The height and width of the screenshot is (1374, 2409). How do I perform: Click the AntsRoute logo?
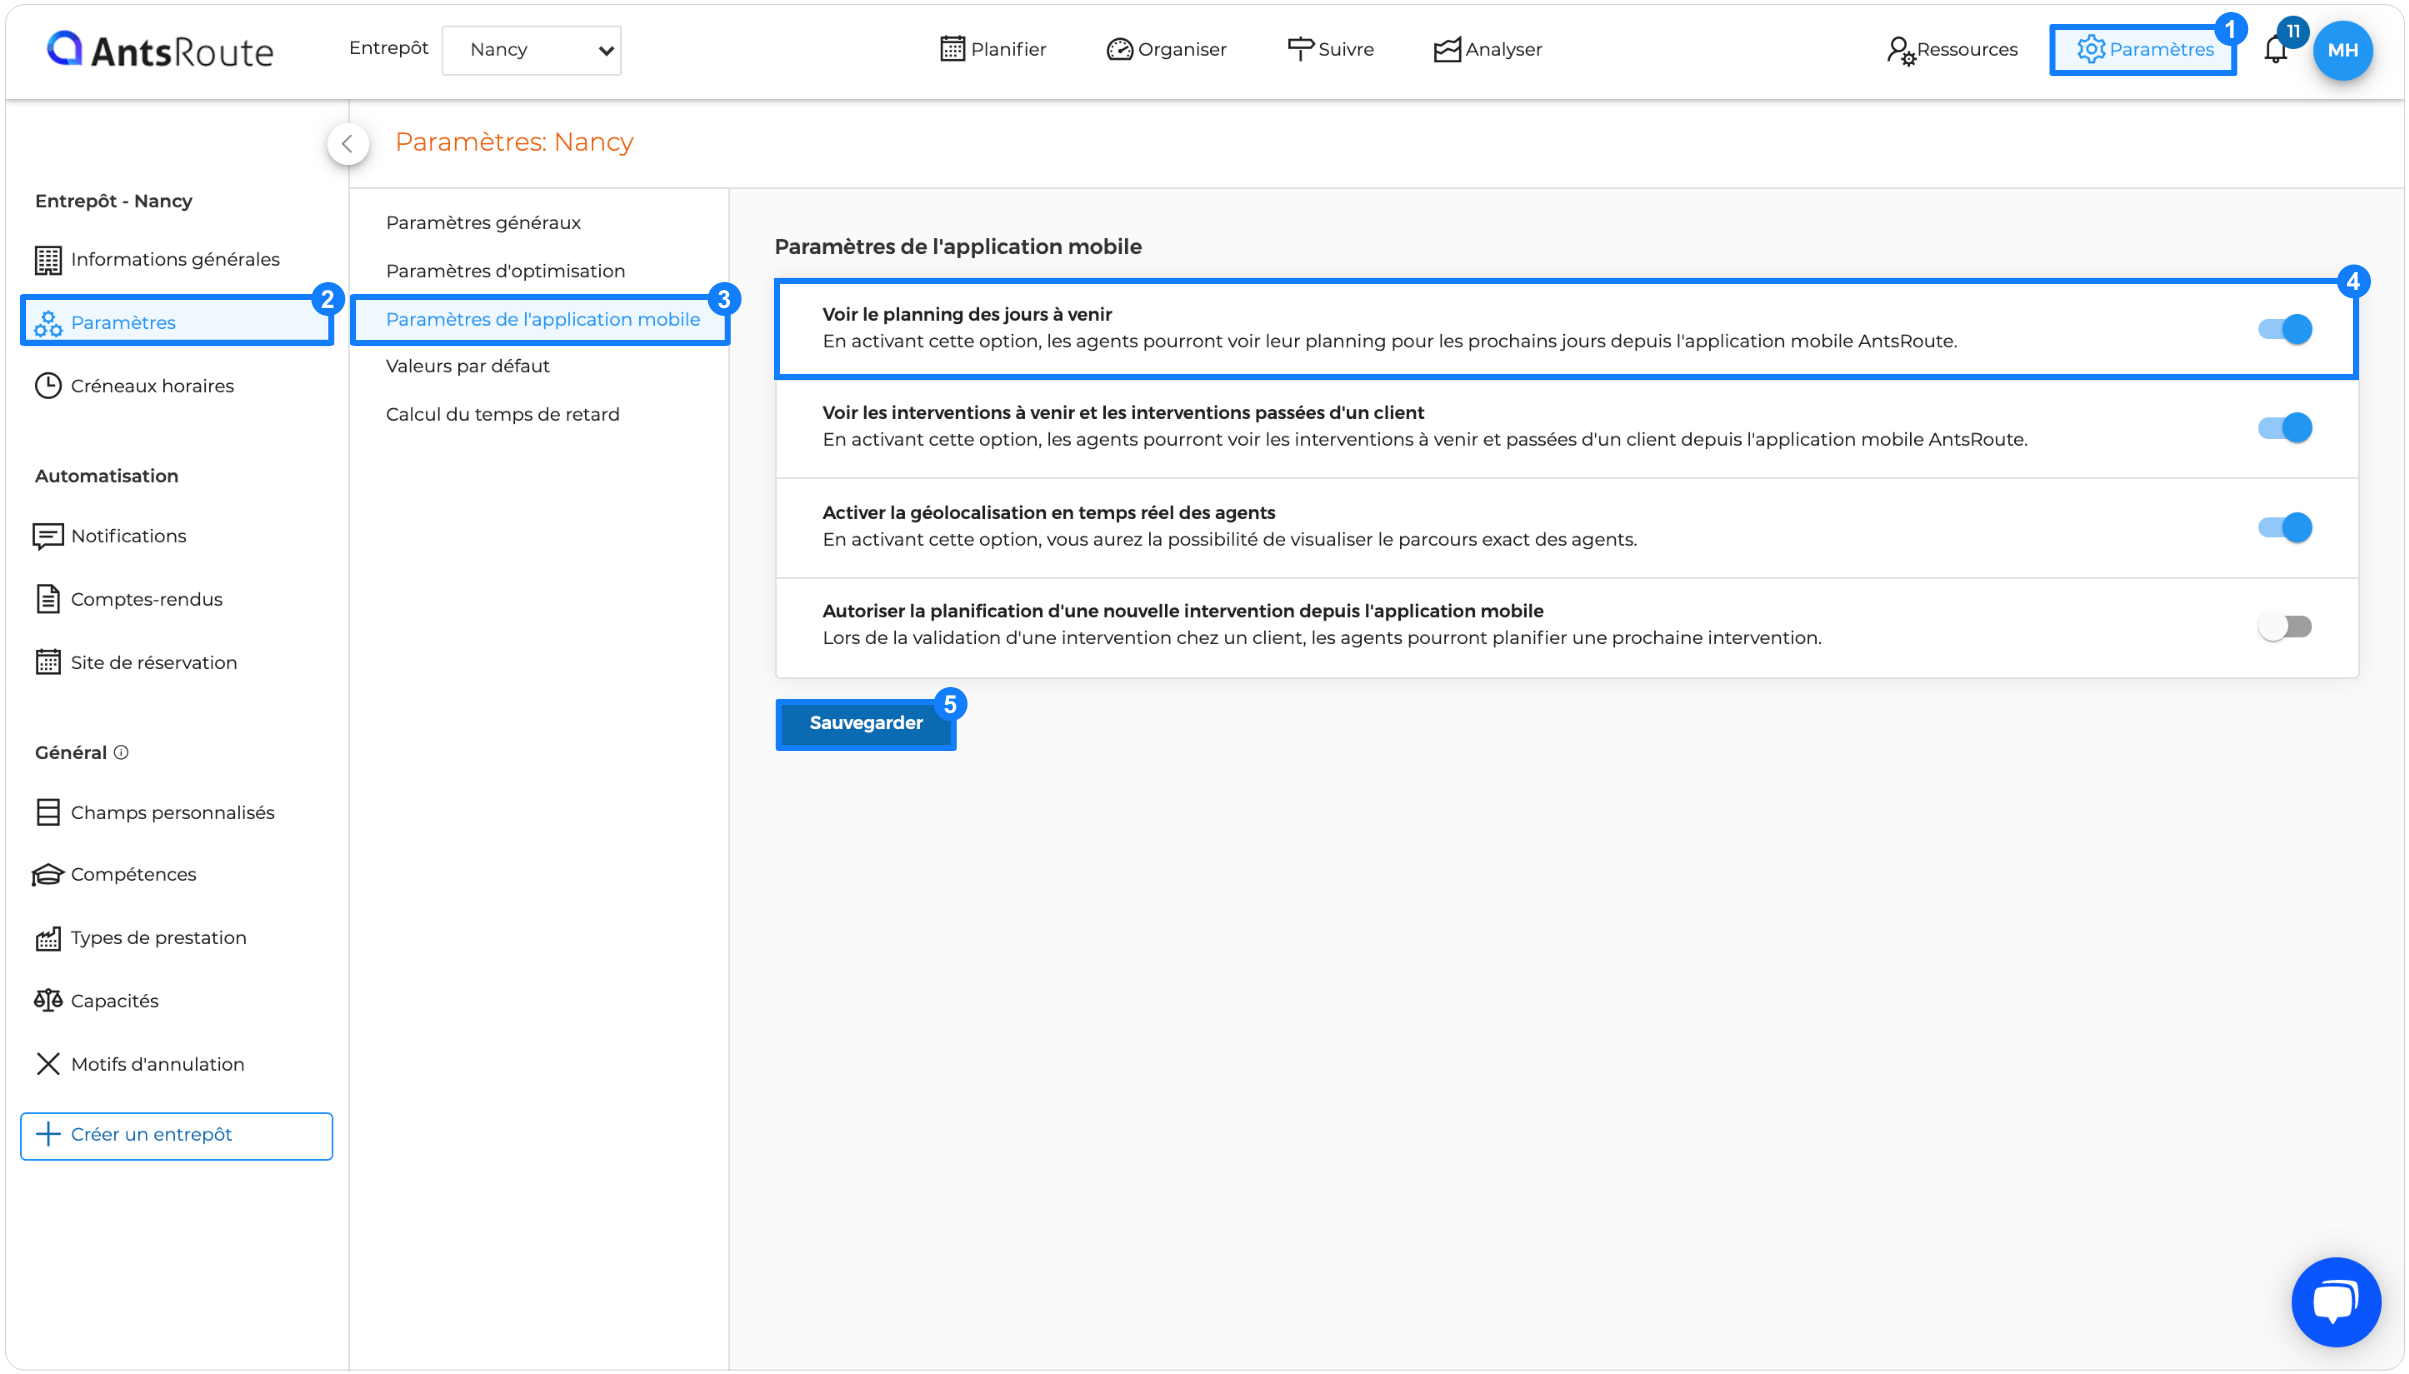pyautogui.click(x=160, y=49)
